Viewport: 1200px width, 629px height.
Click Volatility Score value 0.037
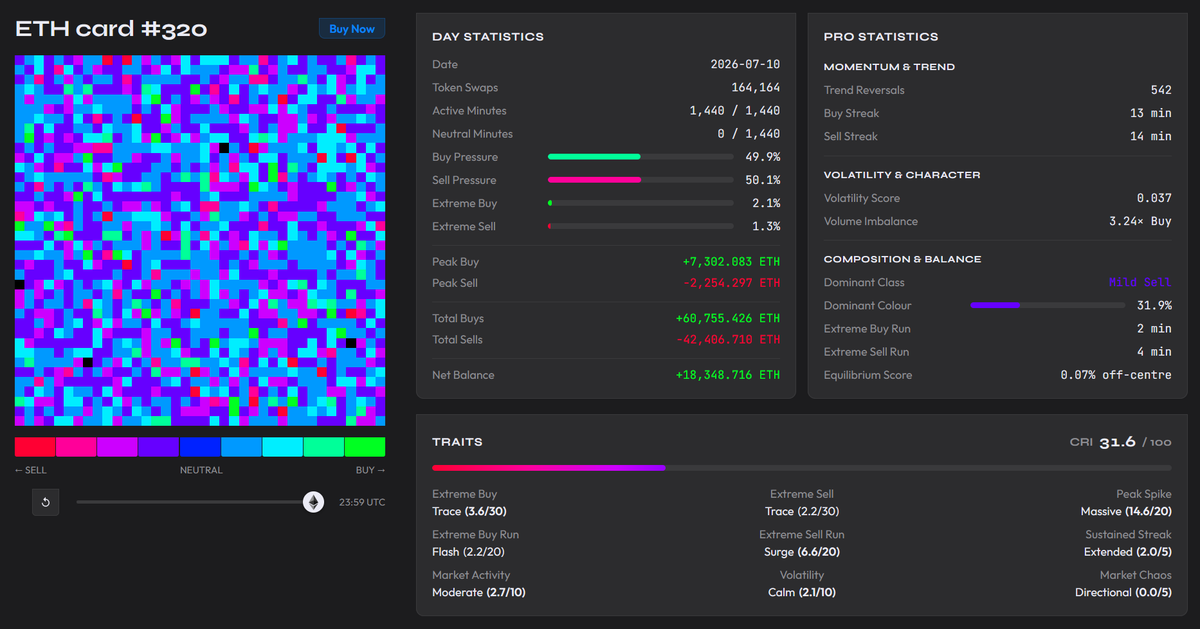pyautogui.click(x=1154, y=198)
